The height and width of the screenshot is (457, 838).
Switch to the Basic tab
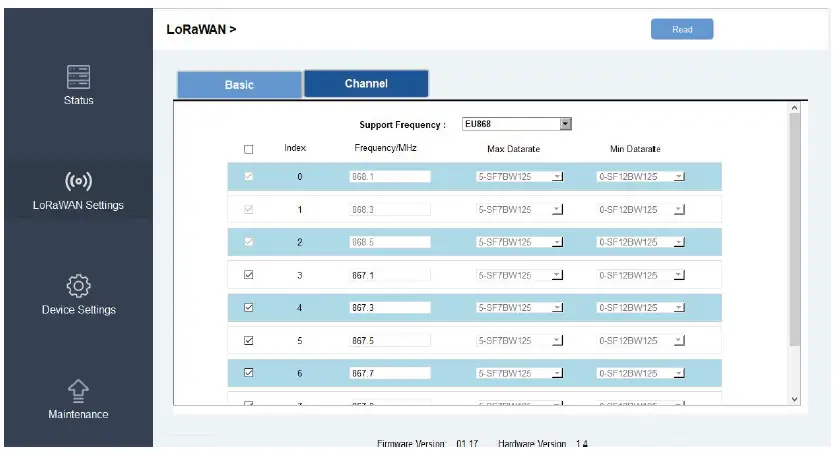[239, 85]
